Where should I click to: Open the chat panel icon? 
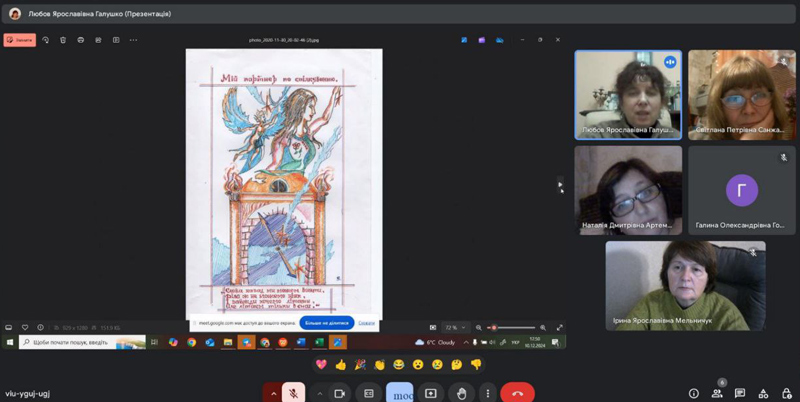(740, 393)
